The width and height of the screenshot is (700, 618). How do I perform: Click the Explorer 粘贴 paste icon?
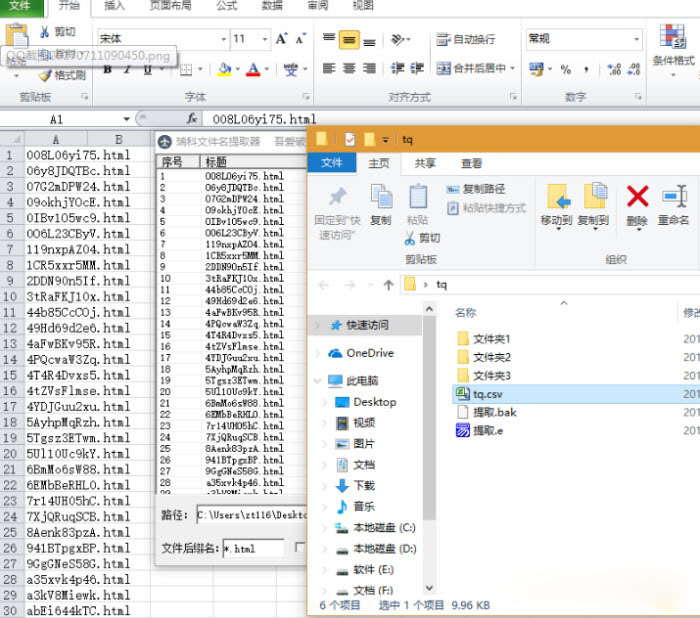418,196
